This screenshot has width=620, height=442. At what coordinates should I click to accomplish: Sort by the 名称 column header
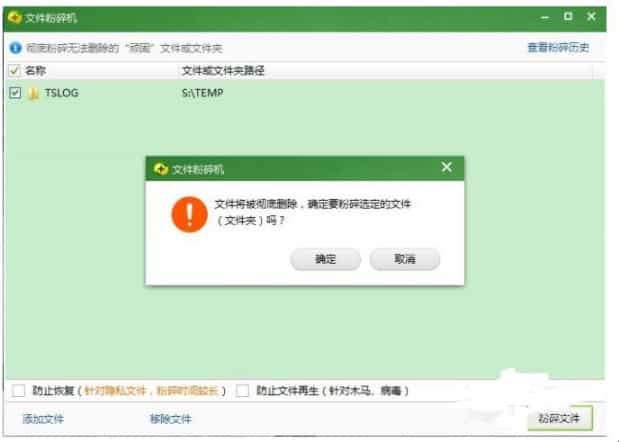click(36, 71)
